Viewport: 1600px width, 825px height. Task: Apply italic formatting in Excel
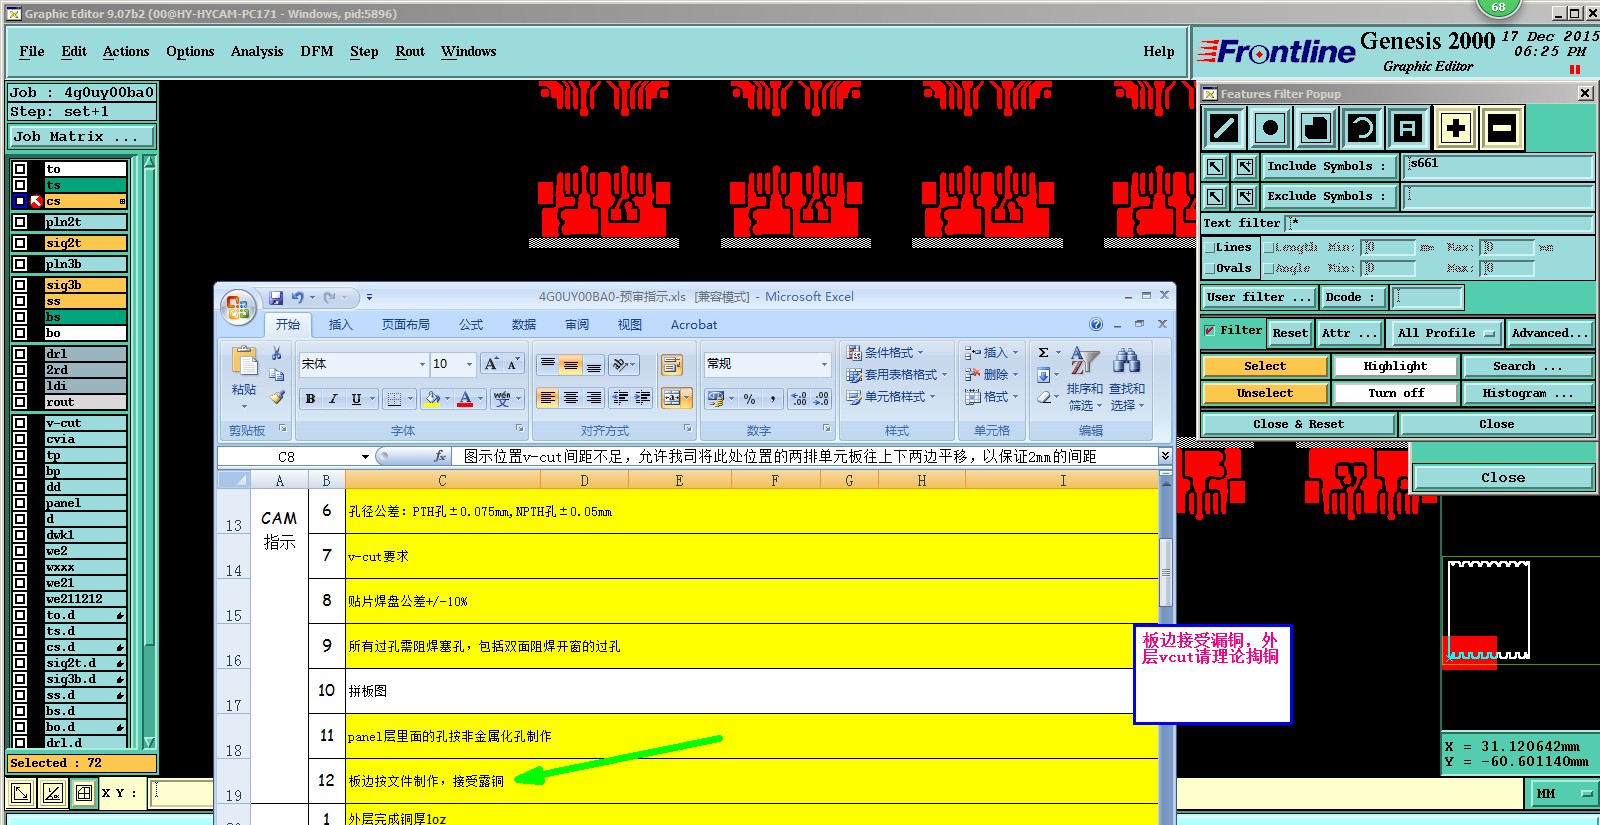click(x=333, y=399)
